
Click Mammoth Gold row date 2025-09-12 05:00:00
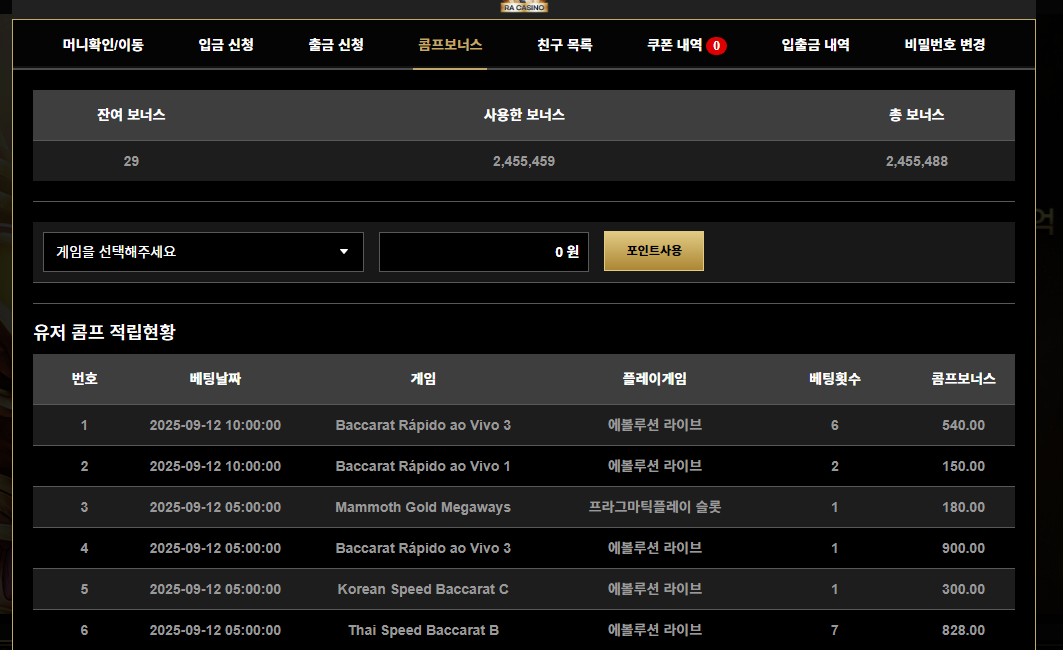coord(215,507)
